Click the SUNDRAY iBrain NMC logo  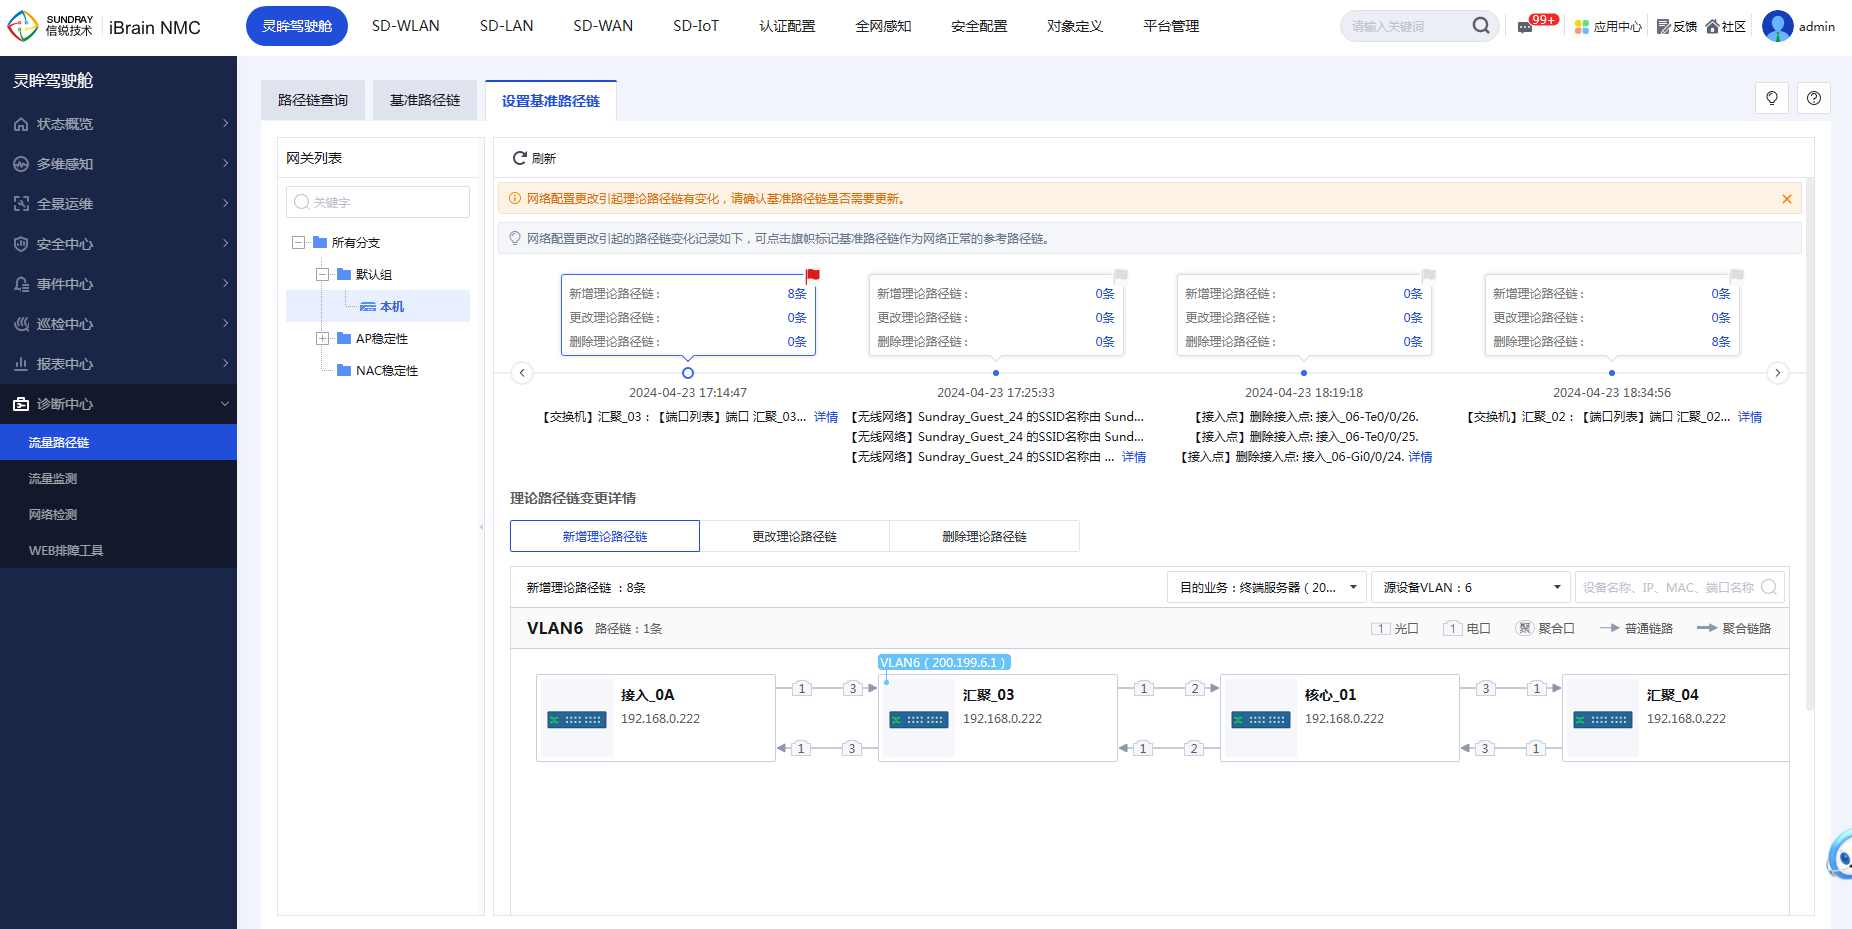pyautogui.click(x=104, y=27)
